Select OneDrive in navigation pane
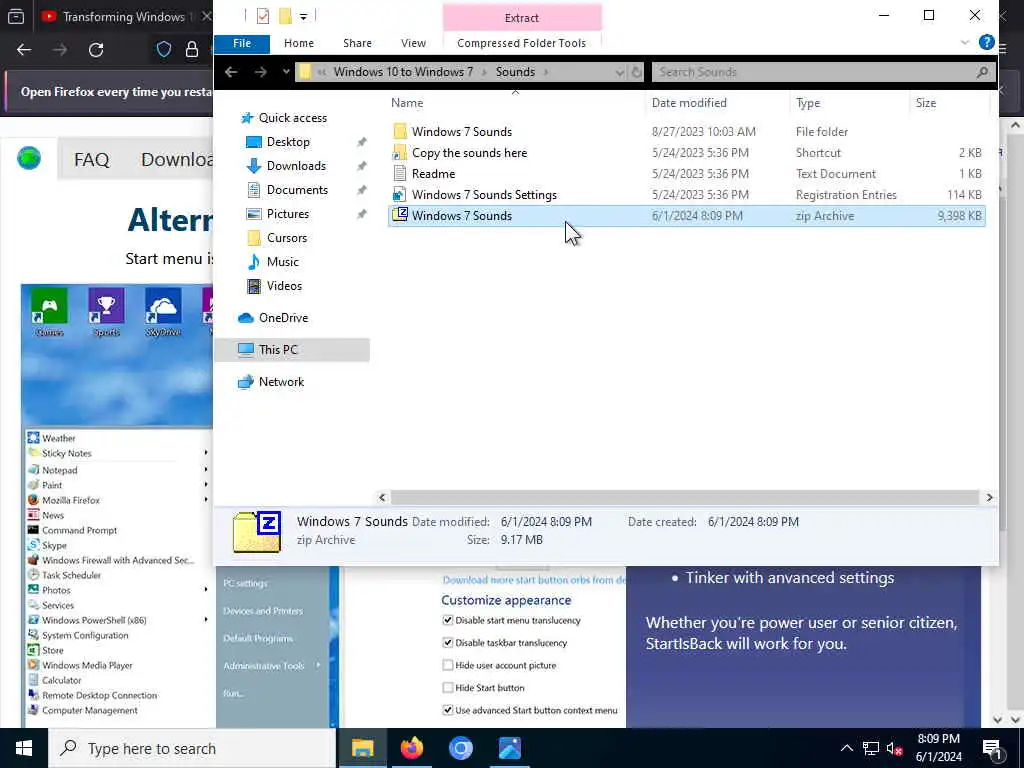 coord(283,318)
